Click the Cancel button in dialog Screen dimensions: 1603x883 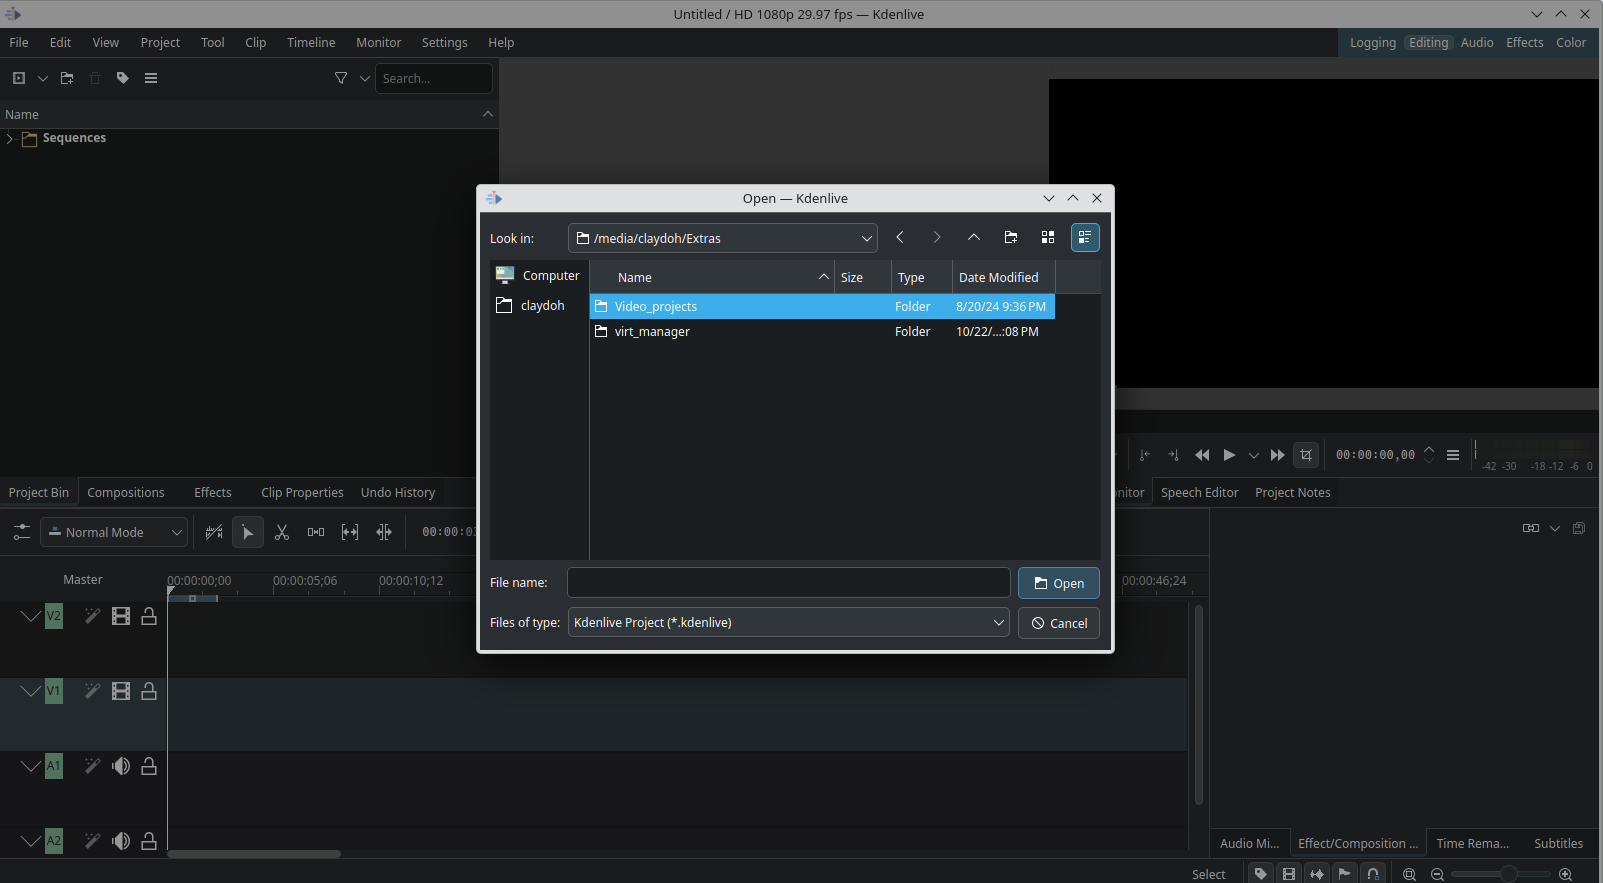[x=1059, y=623]
